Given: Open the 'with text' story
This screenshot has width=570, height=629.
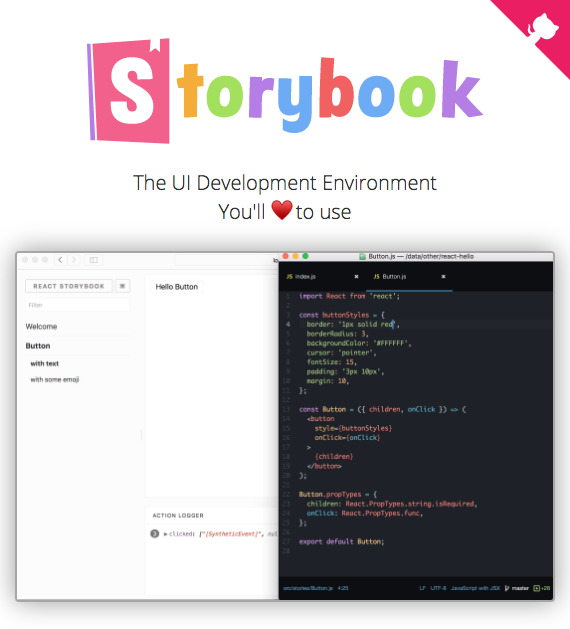Looking at the screenshot, I should tap(45, 363).
